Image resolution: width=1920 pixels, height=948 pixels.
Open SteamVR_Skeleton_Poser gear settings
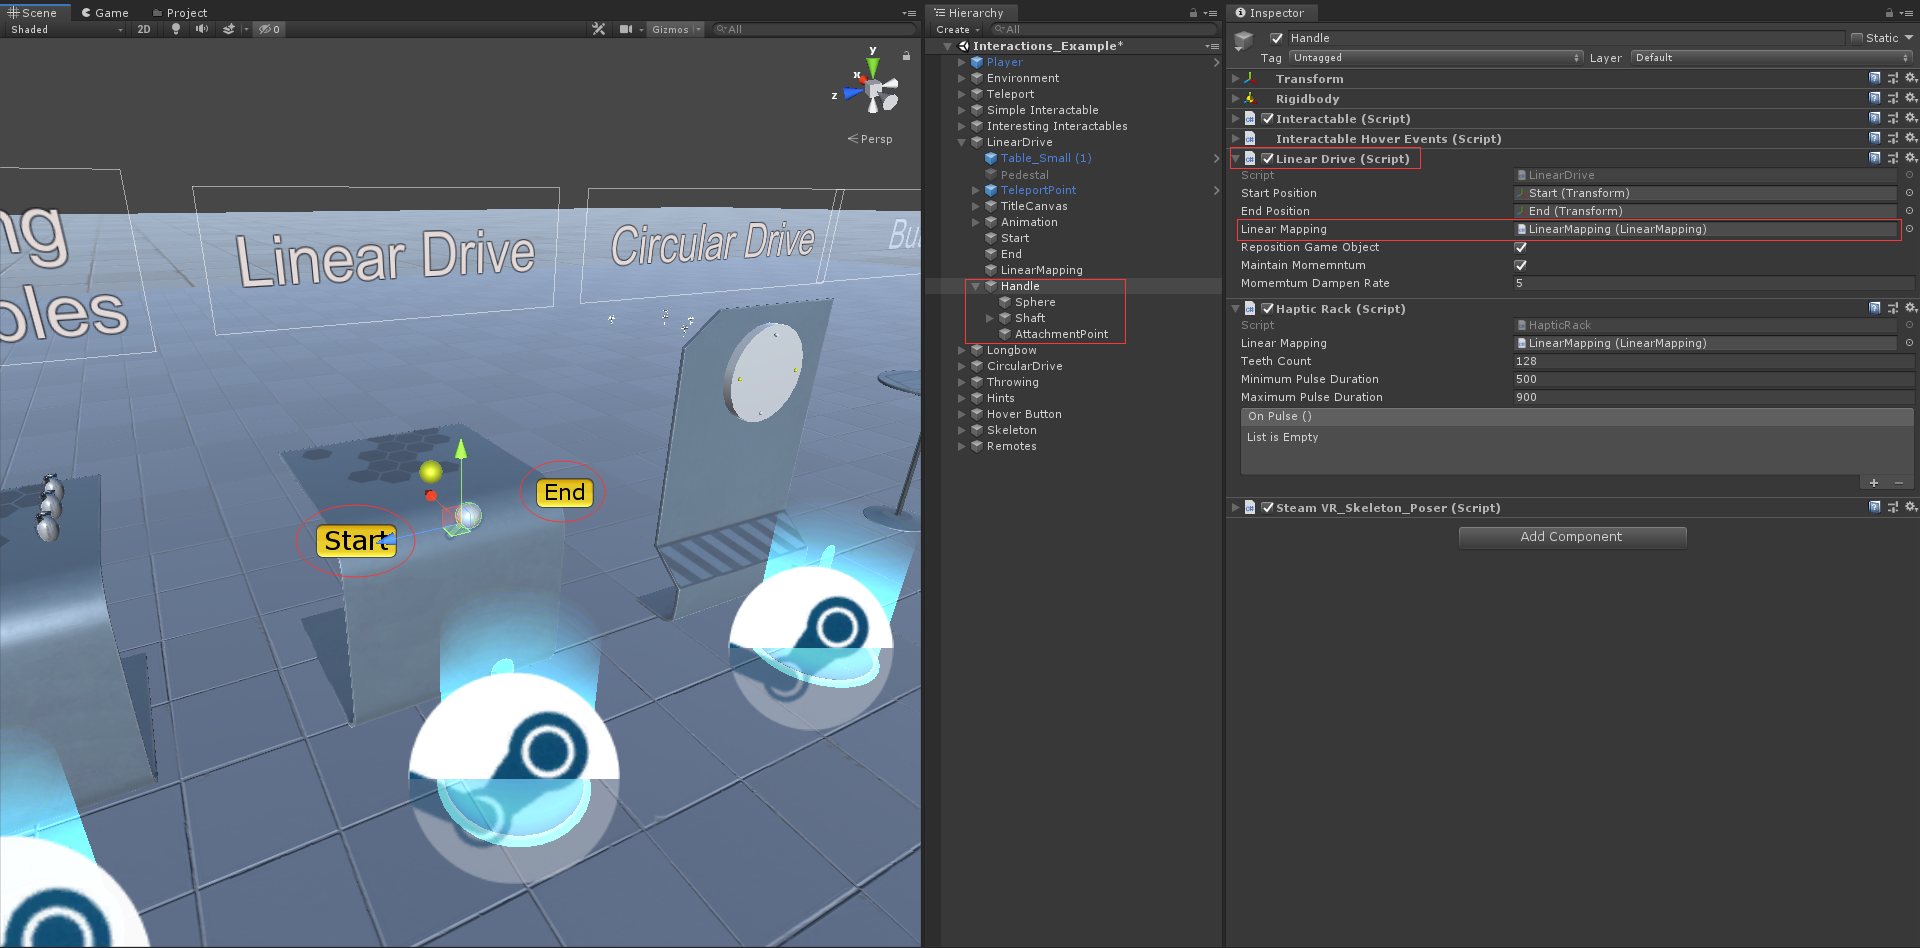click(1910, 507)
